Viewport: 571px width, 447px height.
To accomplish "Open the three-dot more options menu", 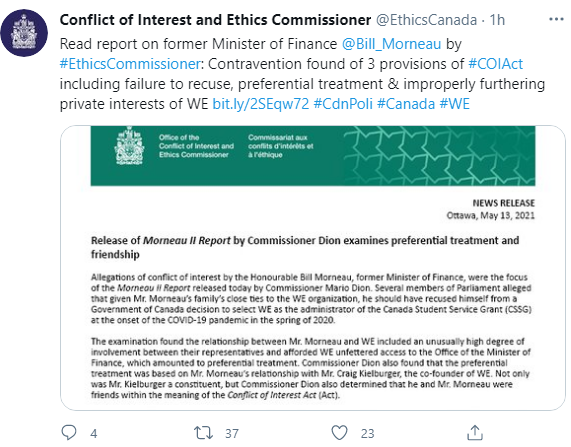I will click(556, 19).
